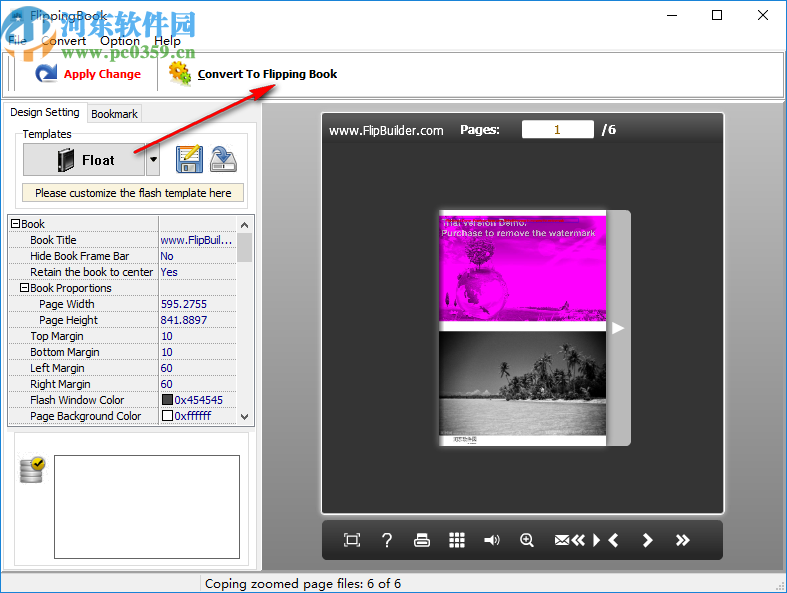Viewport: 787px width, 593px height.
Task: Open the File menu
Action: [18, 41]
